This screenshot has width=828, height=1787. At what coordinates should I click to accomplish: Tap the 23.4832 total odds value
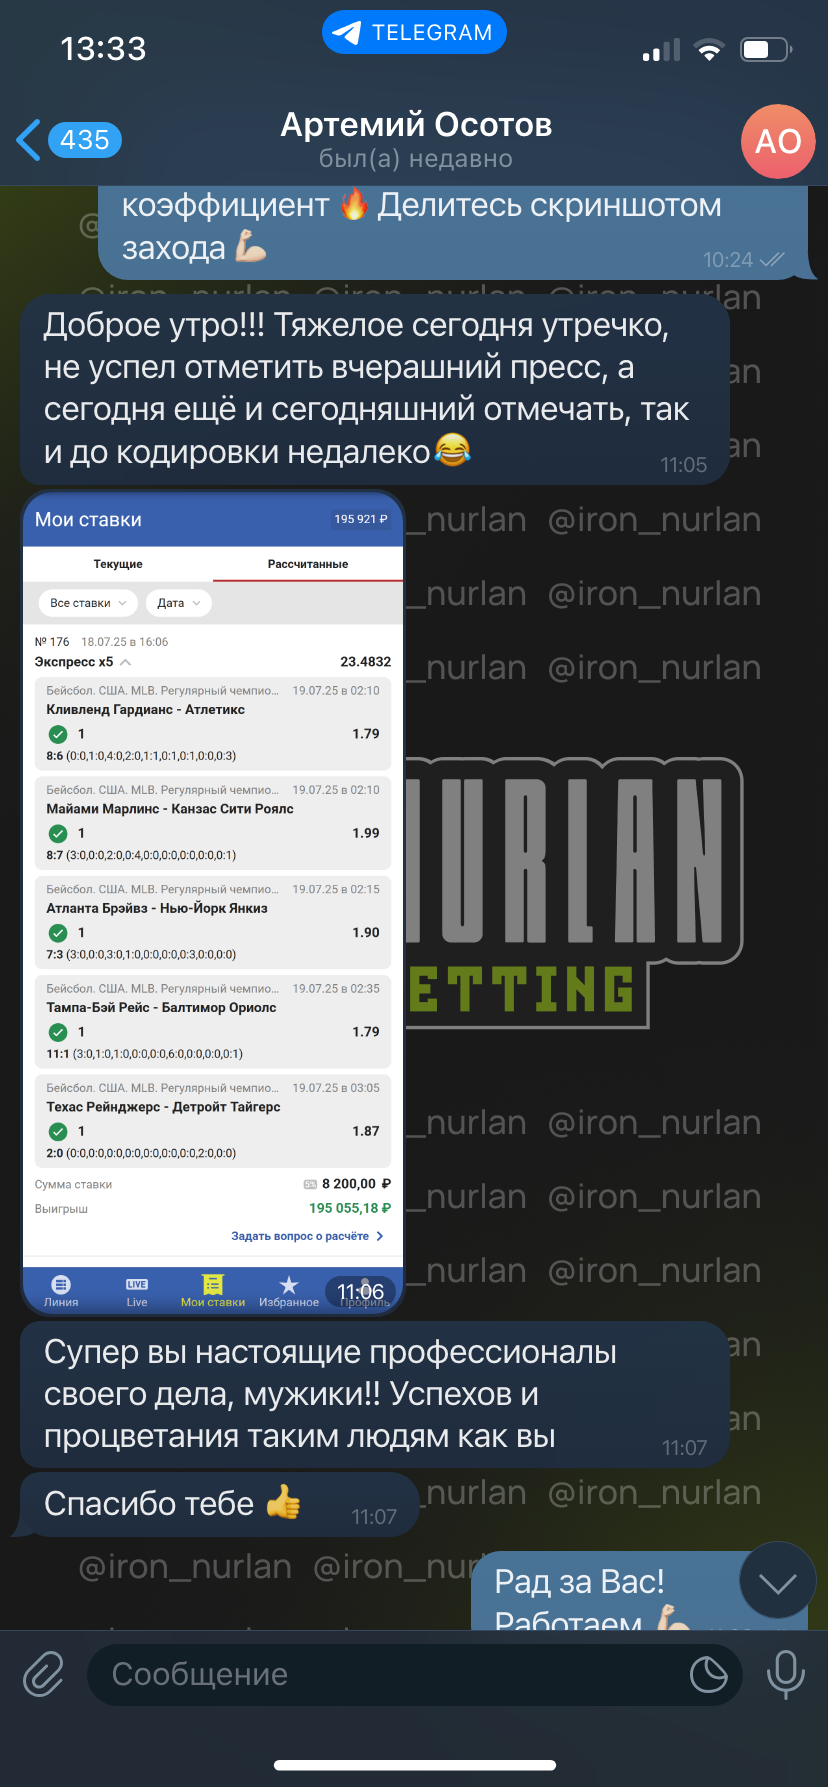366,662
